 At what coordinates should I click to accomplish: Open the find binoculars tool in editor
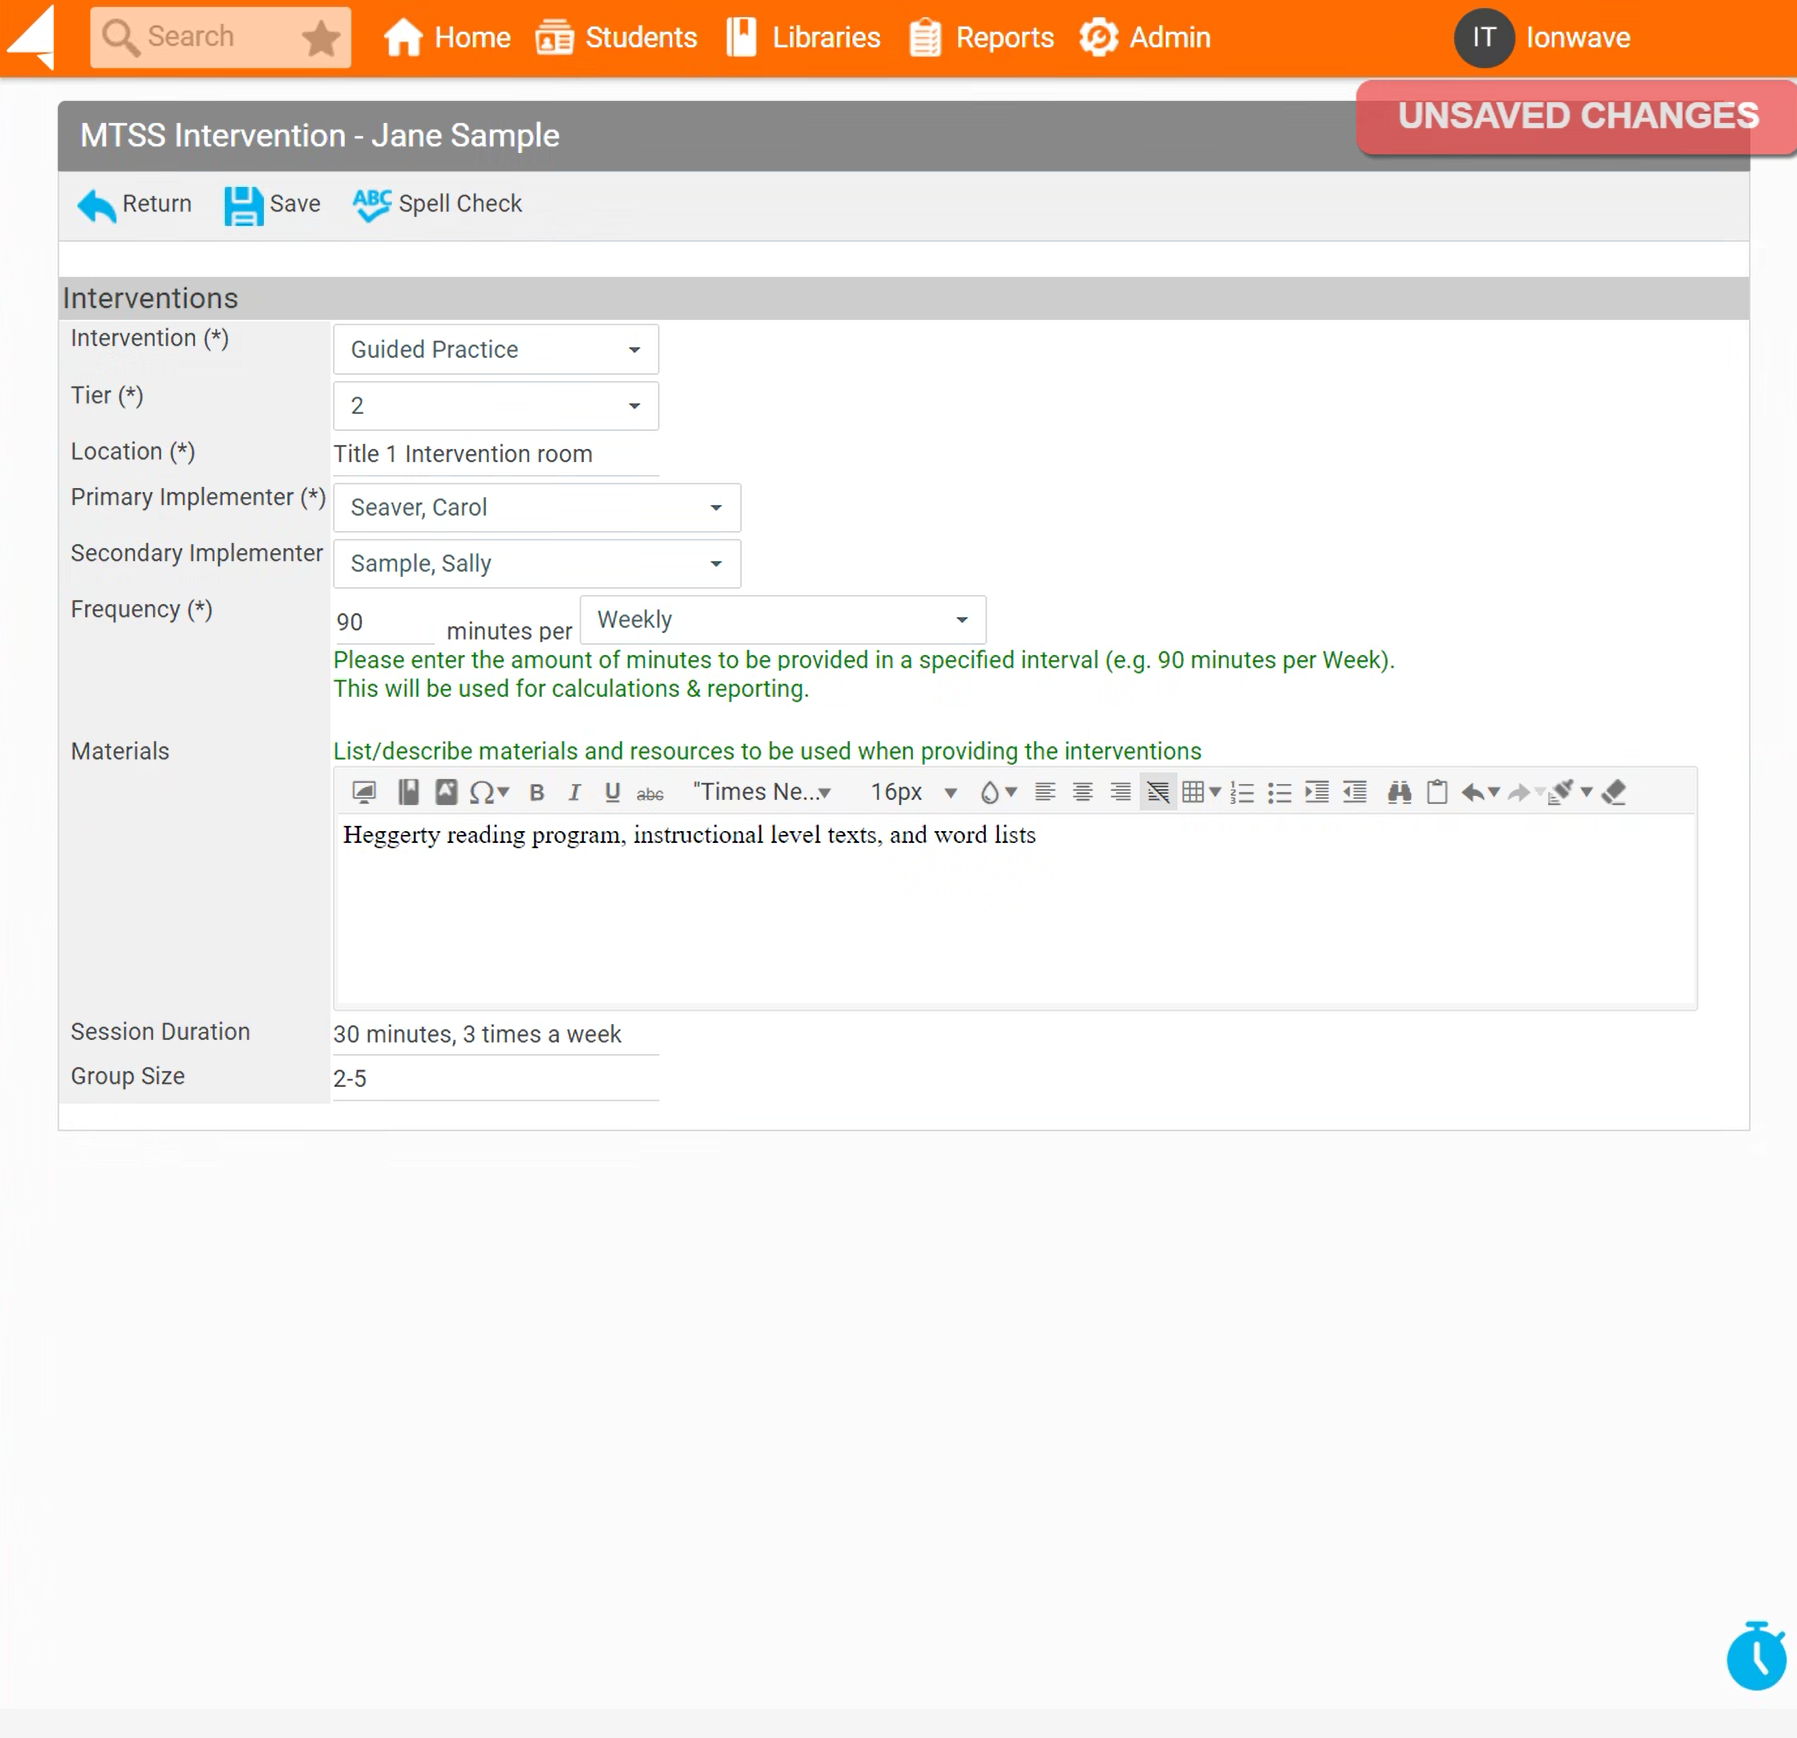click(1398, 793)
